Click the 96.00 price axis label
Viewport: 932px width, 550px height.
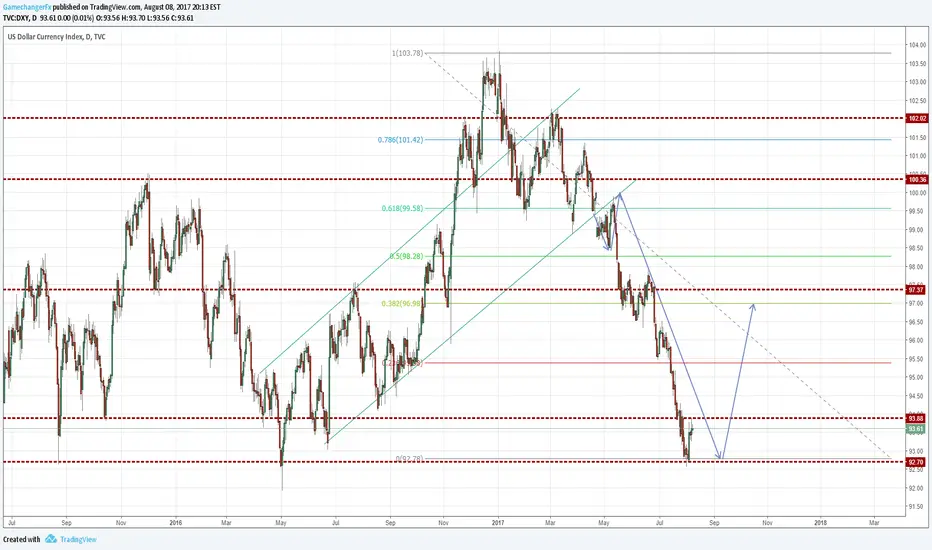915,340
